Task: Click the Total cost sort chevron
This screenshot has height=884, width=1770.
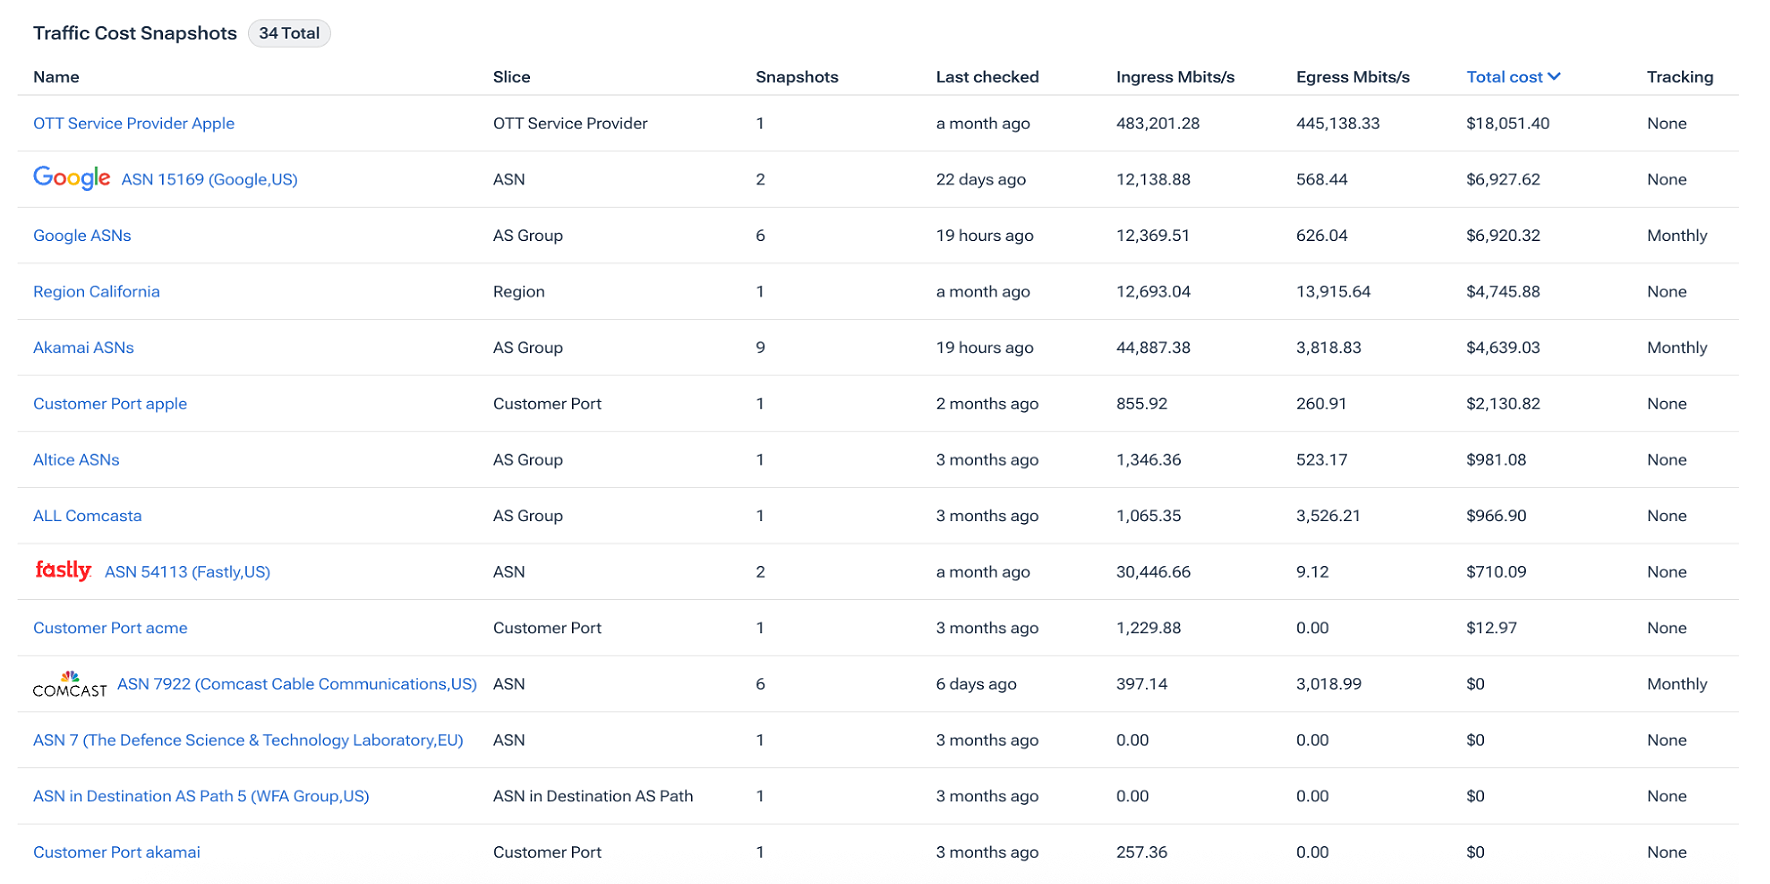Action: [1554, 77]
